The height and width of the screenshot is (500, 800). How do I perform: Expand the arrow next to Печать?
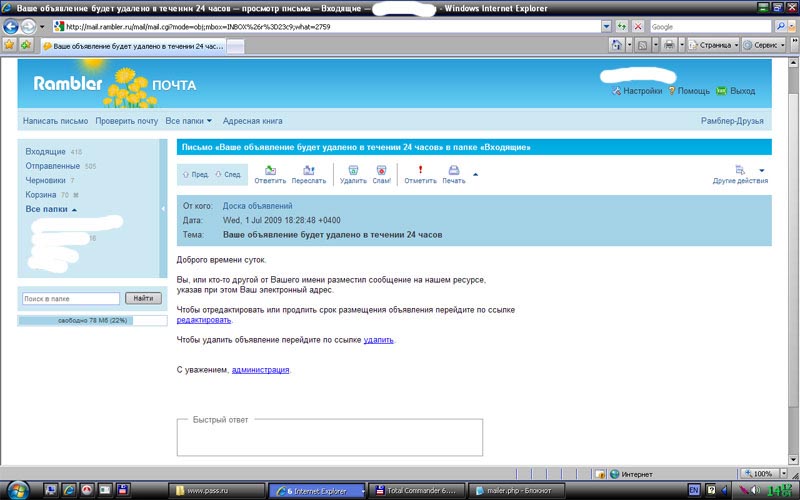coord(475,174)
